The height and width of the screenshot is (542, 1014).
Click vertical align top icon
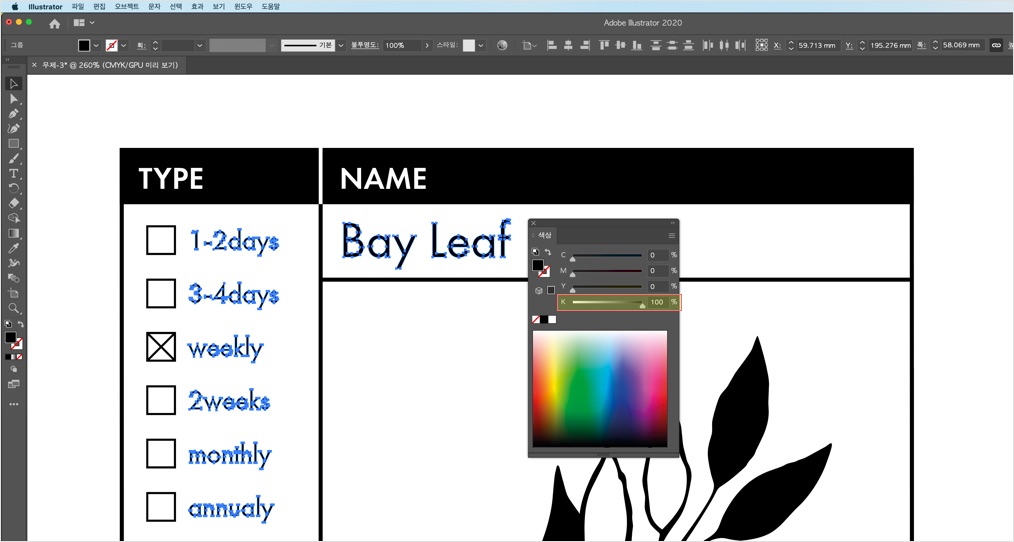tap(604, 45)
